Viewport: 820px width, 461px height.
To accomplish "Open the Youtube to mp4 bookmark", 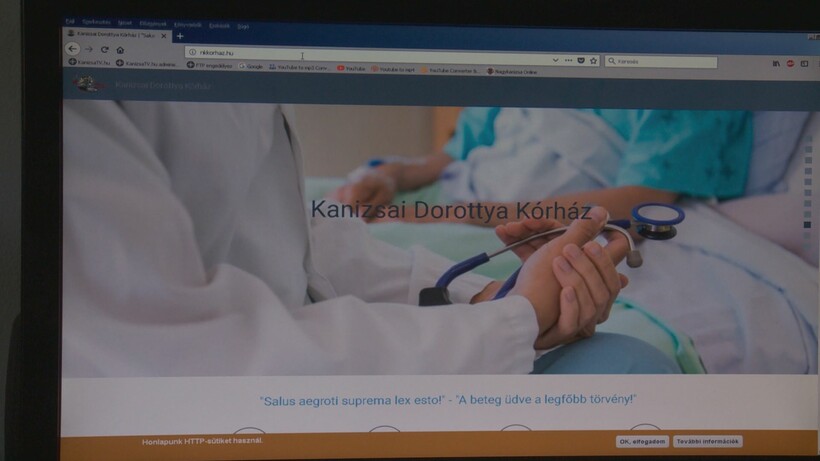I will click(393, 69).
